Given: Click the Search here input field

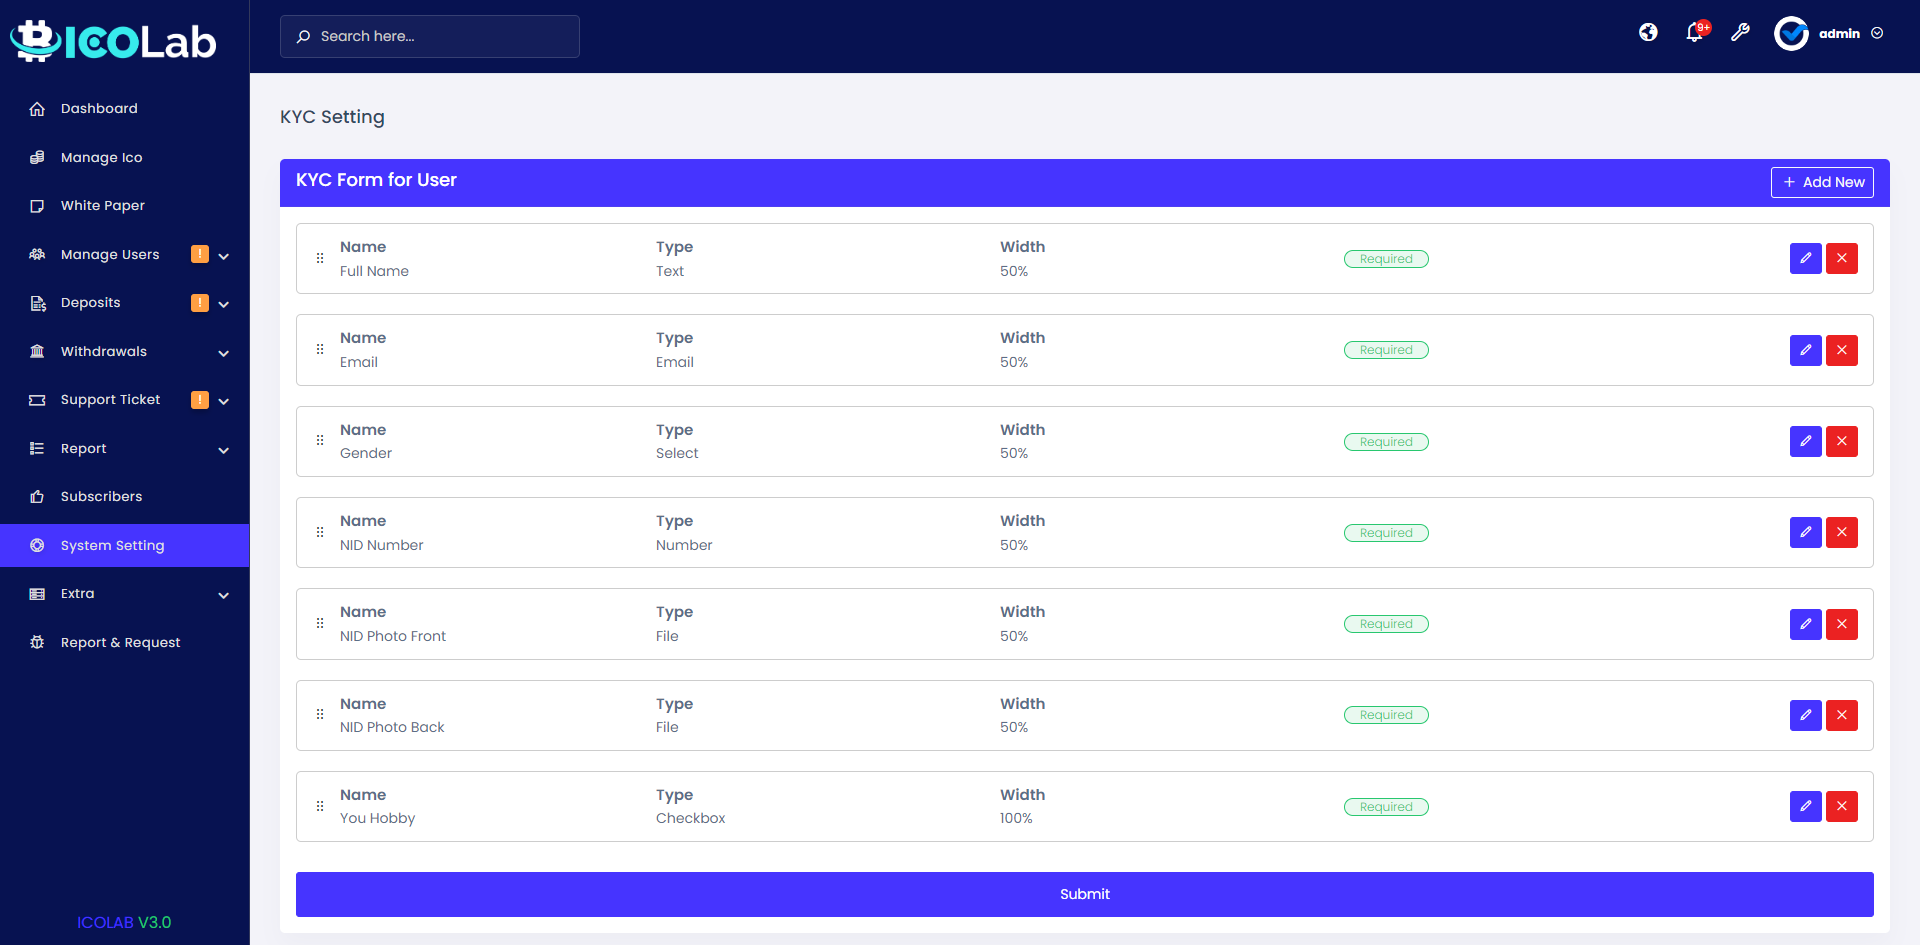Looking at the screenshot, I should point(430,36).
